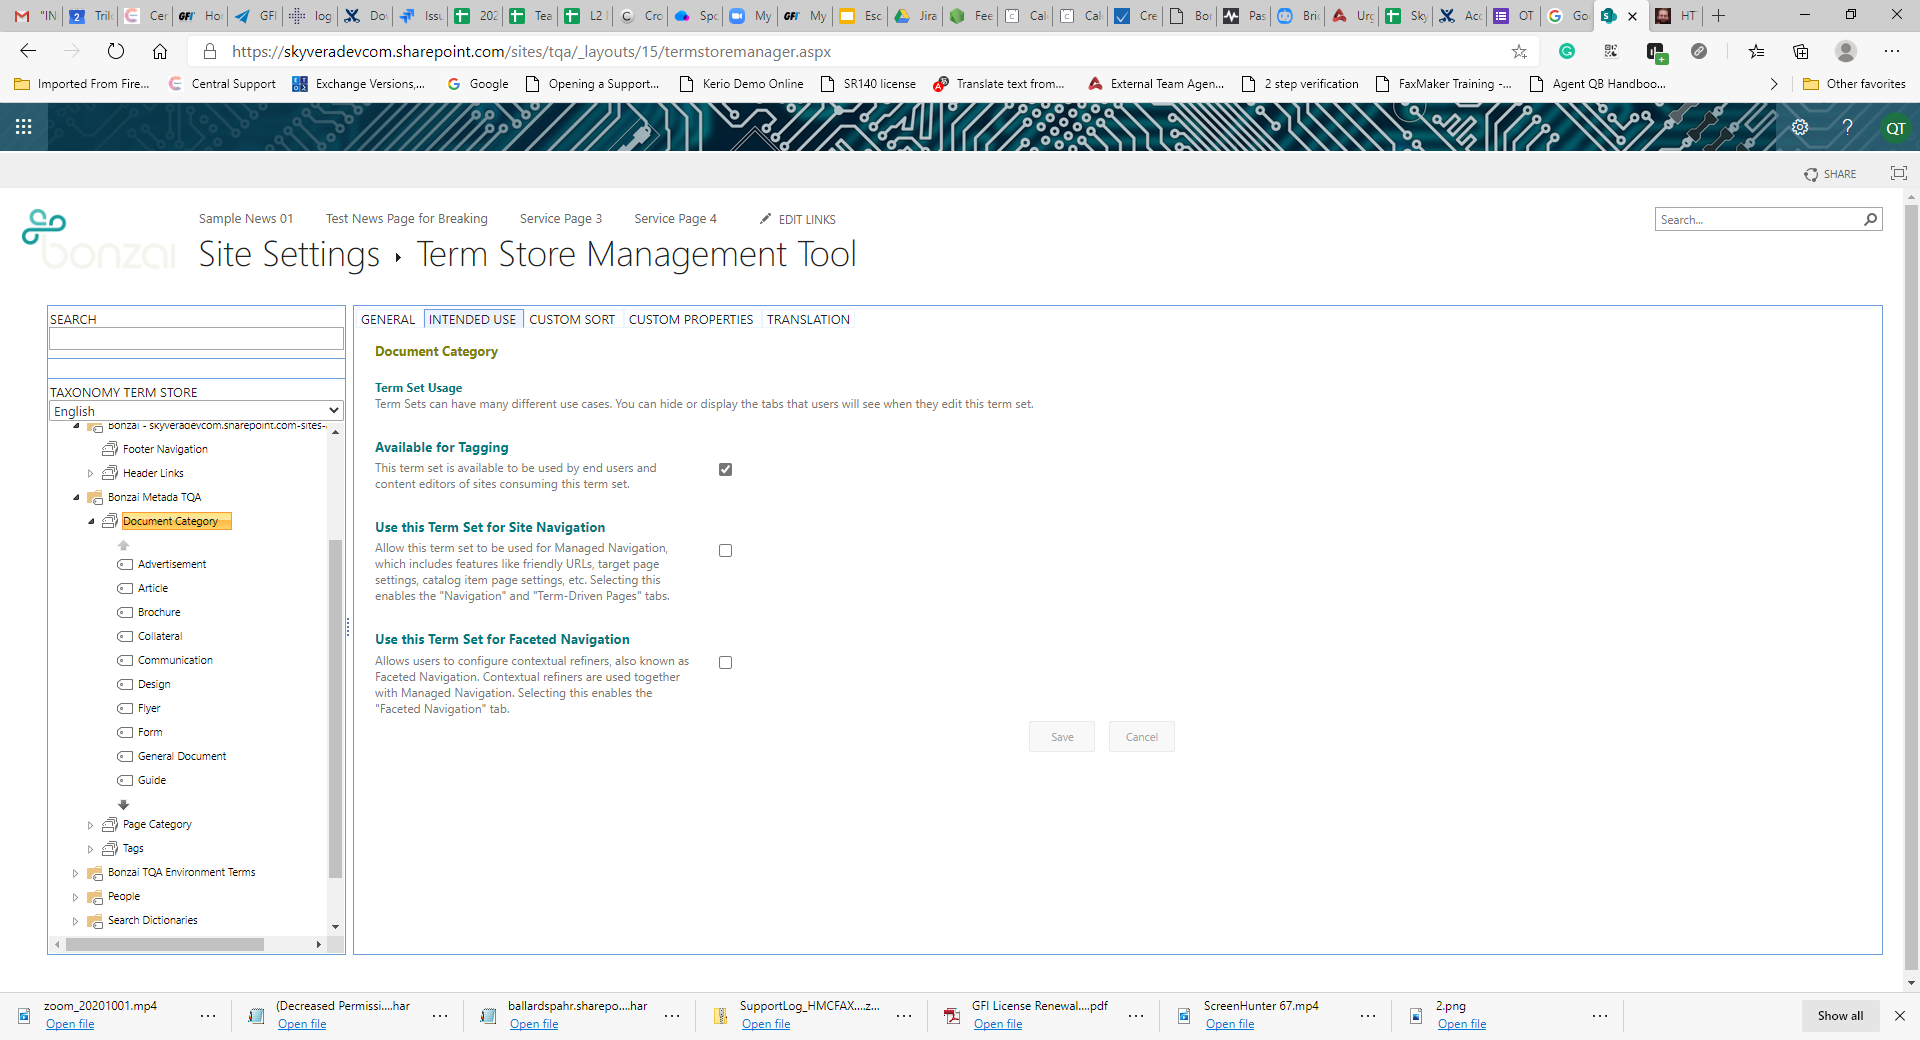The image size is (1920, 1040).
Task: Open file for zoom_20201001.mp4 download
Action: [x=70, y=1024]
